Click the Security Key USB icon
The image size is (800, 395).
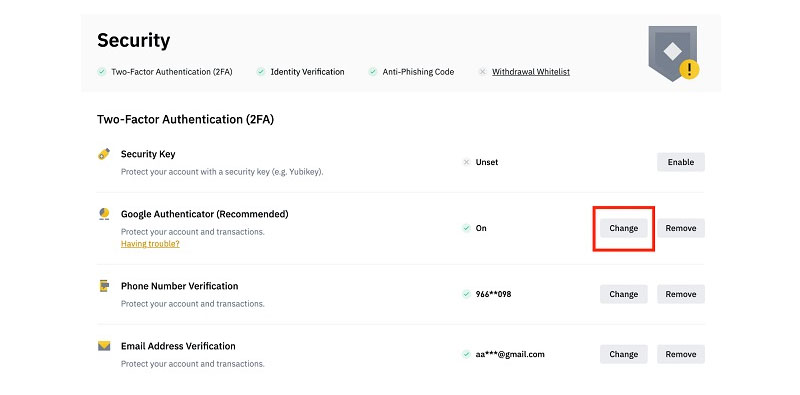(104, 154)
